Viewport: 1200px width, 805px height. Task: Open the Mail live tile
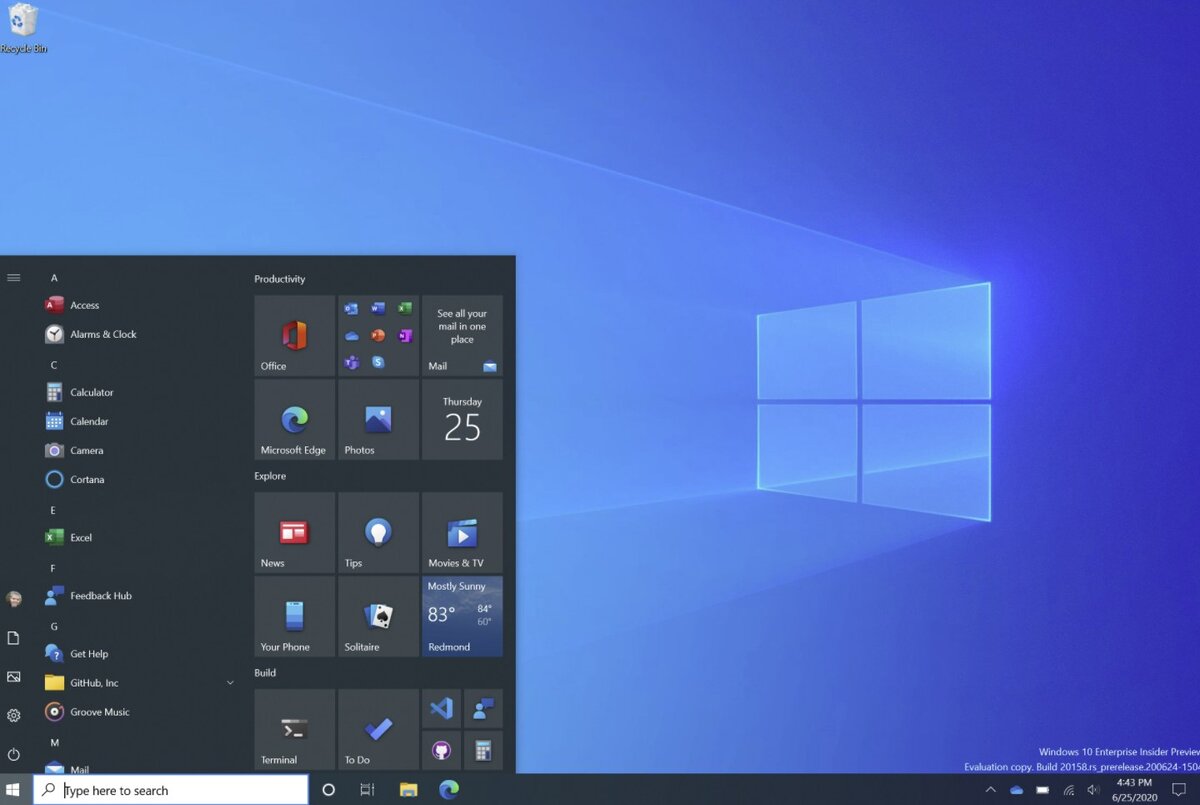click(462, 335)
